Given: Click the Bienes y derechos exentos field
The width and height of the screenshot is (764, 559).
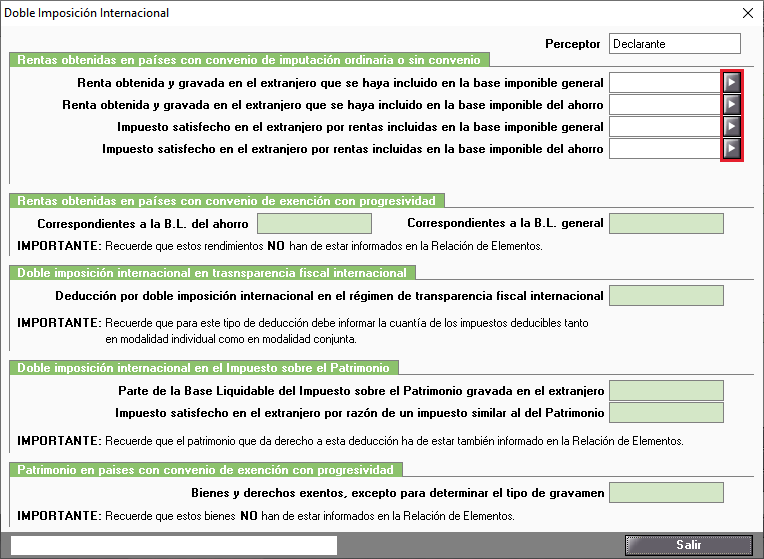Looking at the screenshot, I should tap(667, 493).
